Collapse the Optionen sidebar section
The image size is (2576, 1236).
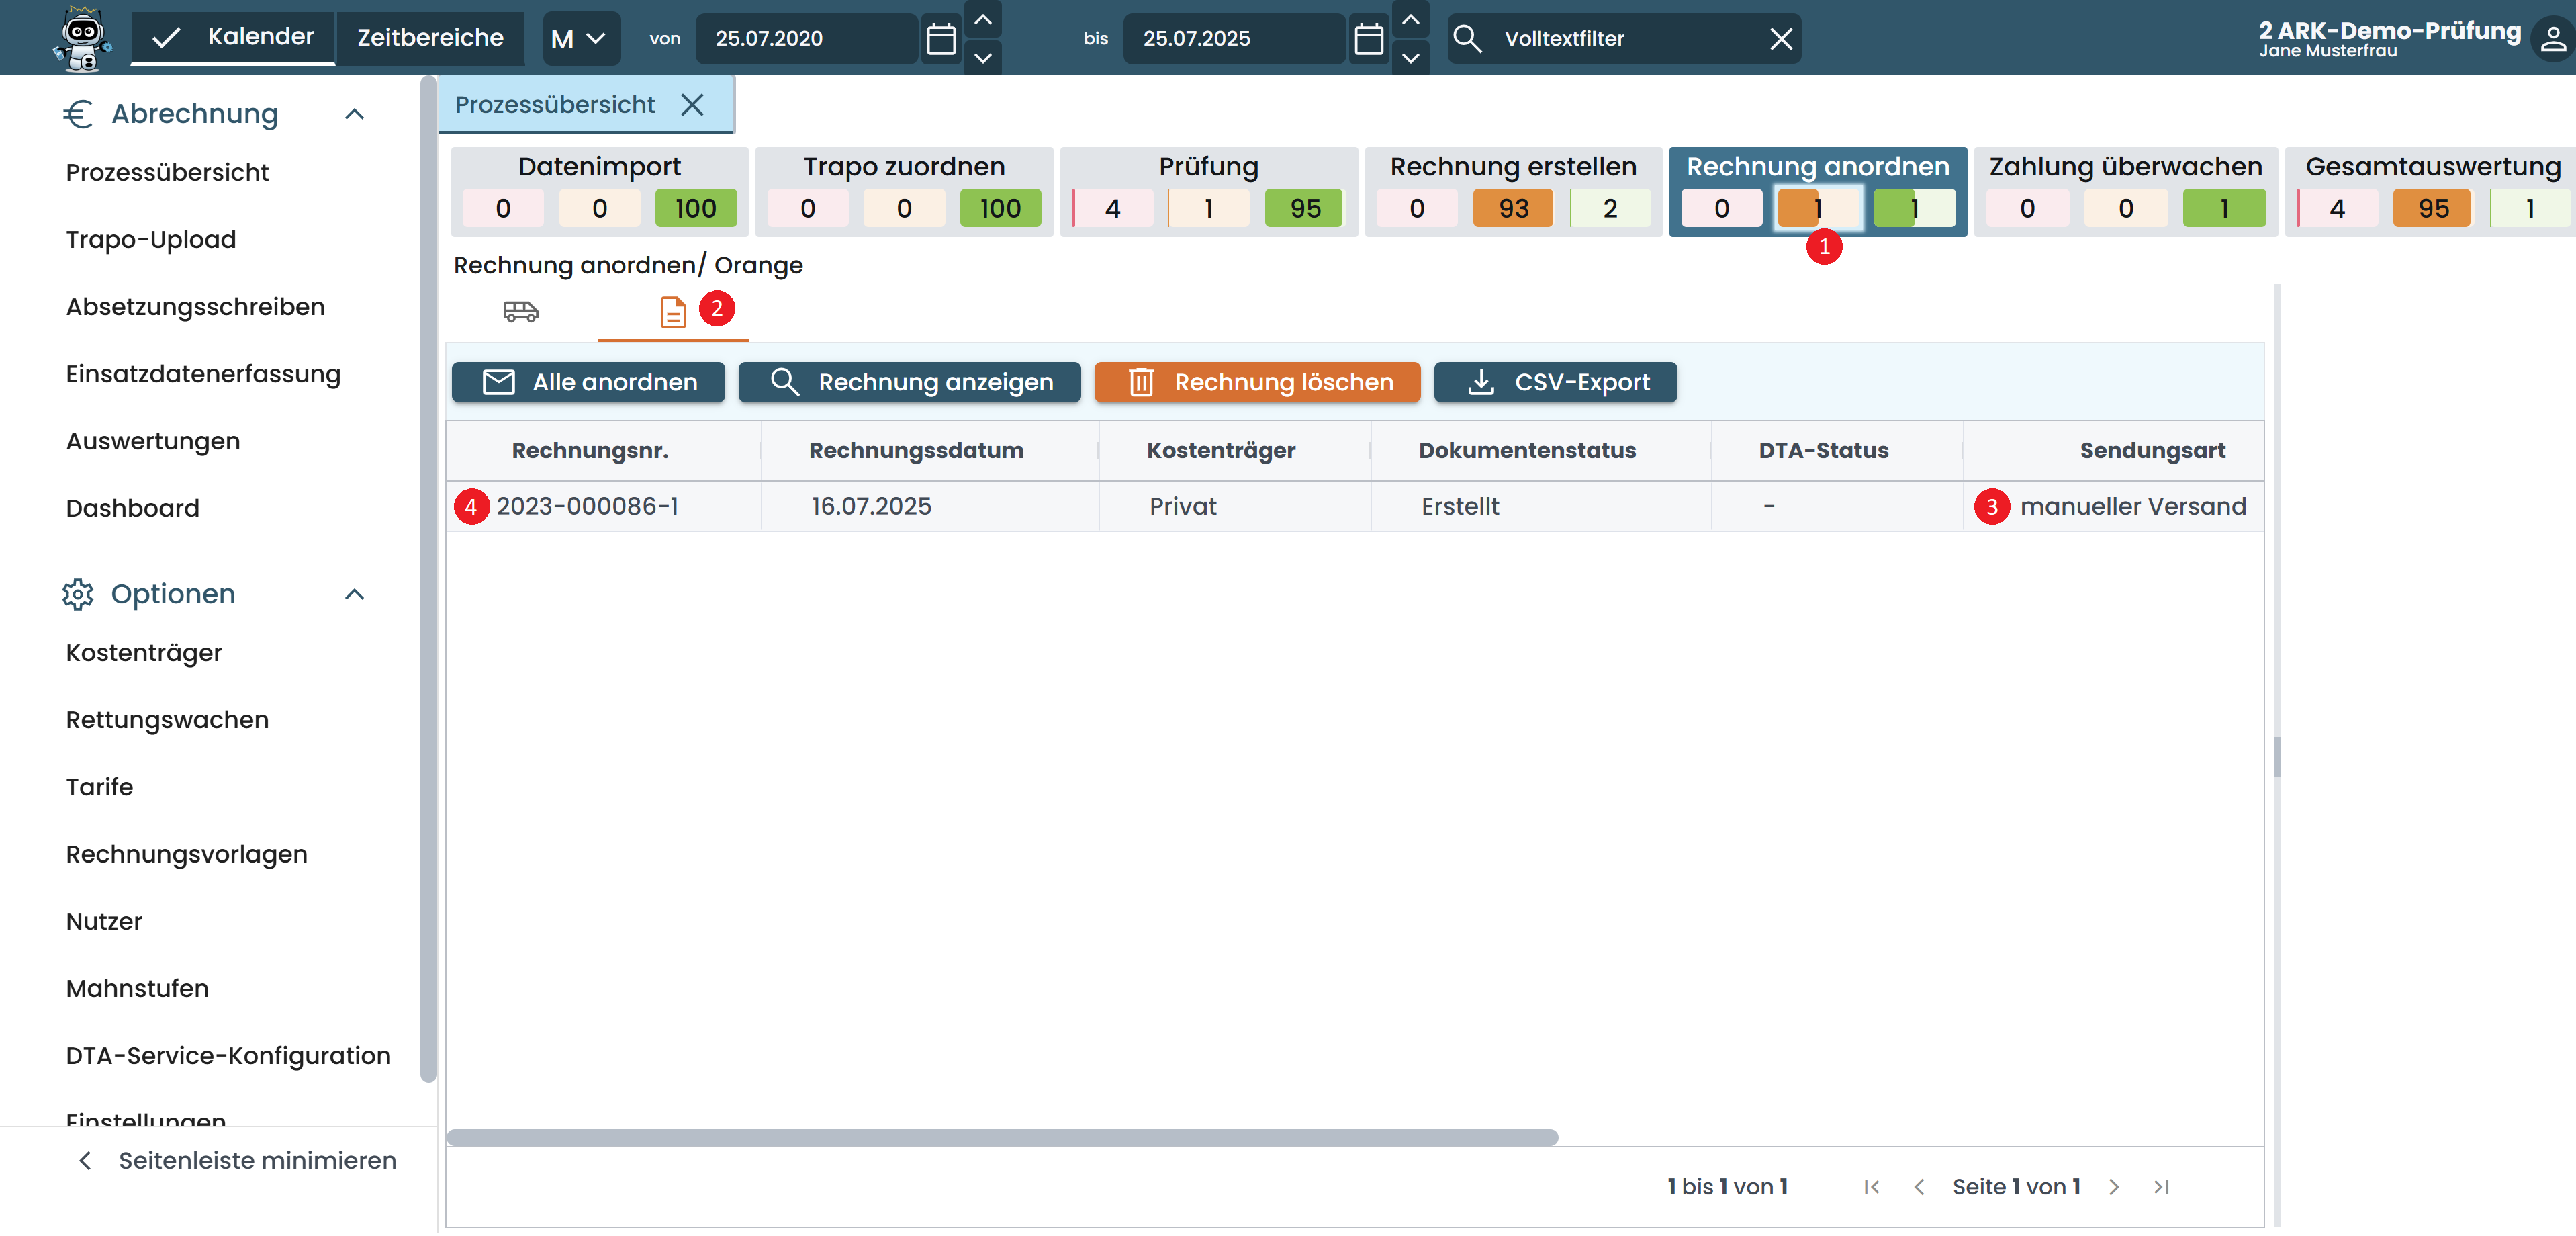pyautogui.click(x=354, y=595)
